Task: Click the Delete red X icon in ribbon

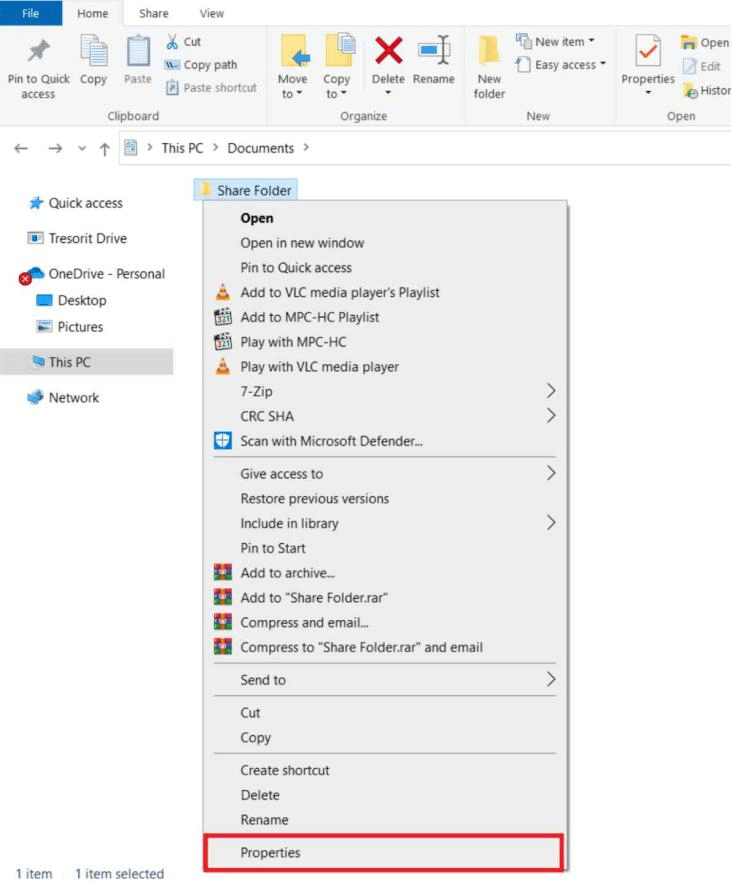Action: [388, 50]
